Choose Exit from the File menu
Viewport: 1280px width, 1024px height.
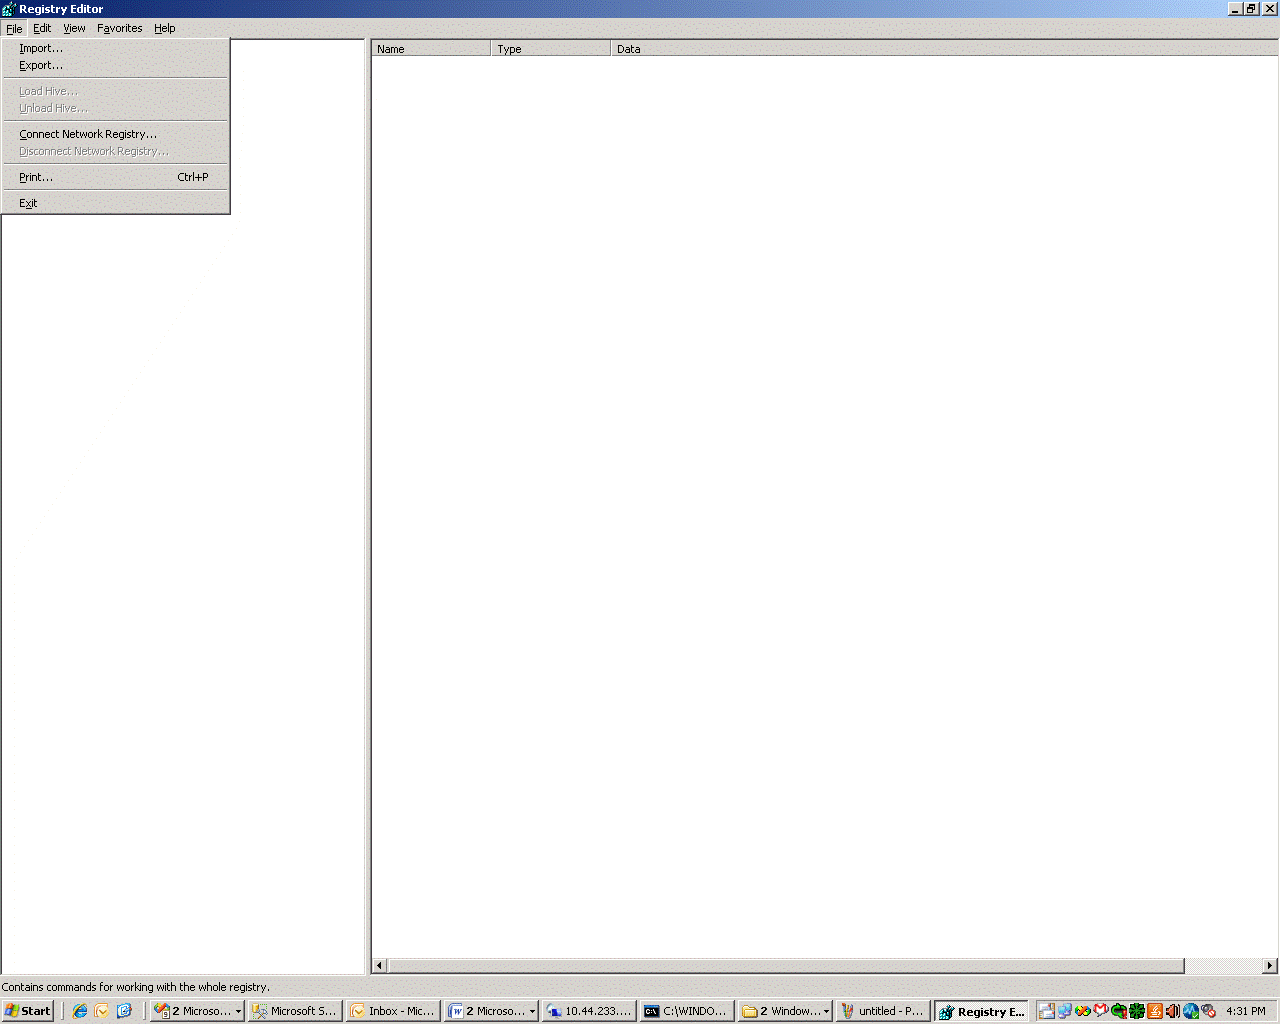coord(116,203)
